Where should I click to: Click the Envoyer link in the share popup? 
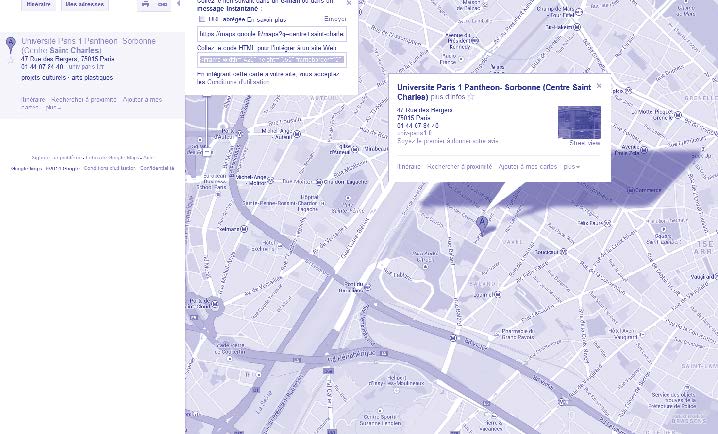tap(335, 19)
